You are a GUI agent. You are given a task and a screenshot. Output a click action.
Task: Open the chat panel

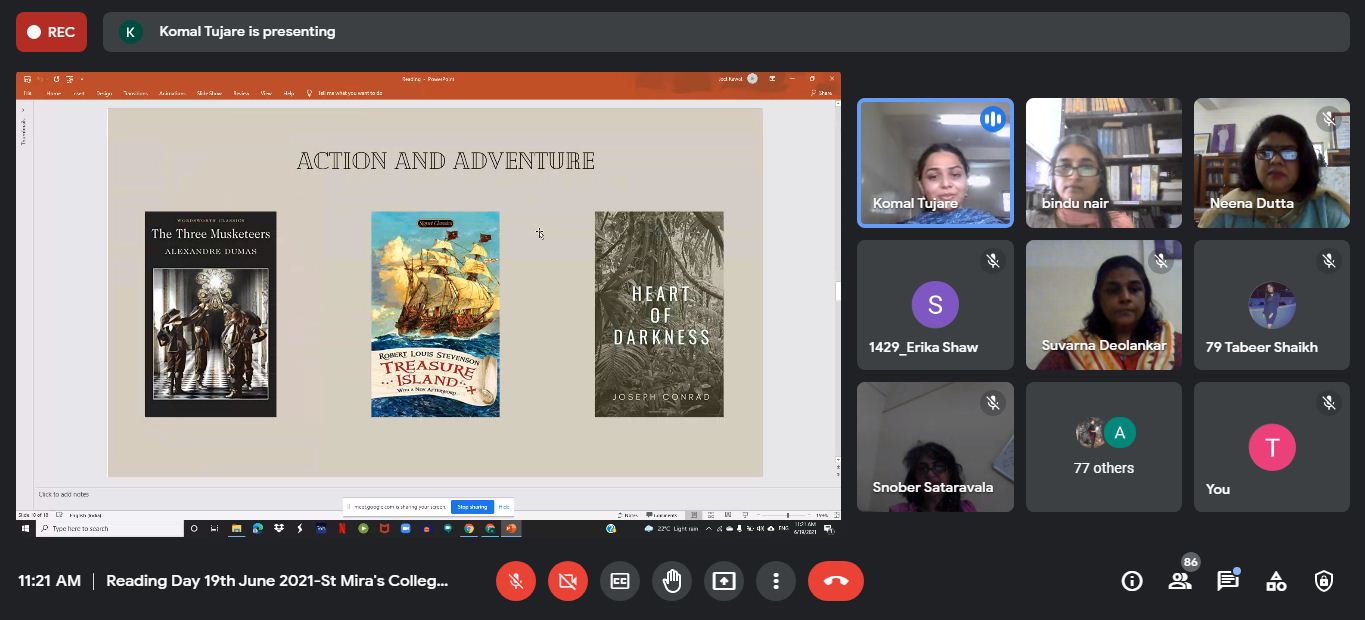click(1228, 581)
